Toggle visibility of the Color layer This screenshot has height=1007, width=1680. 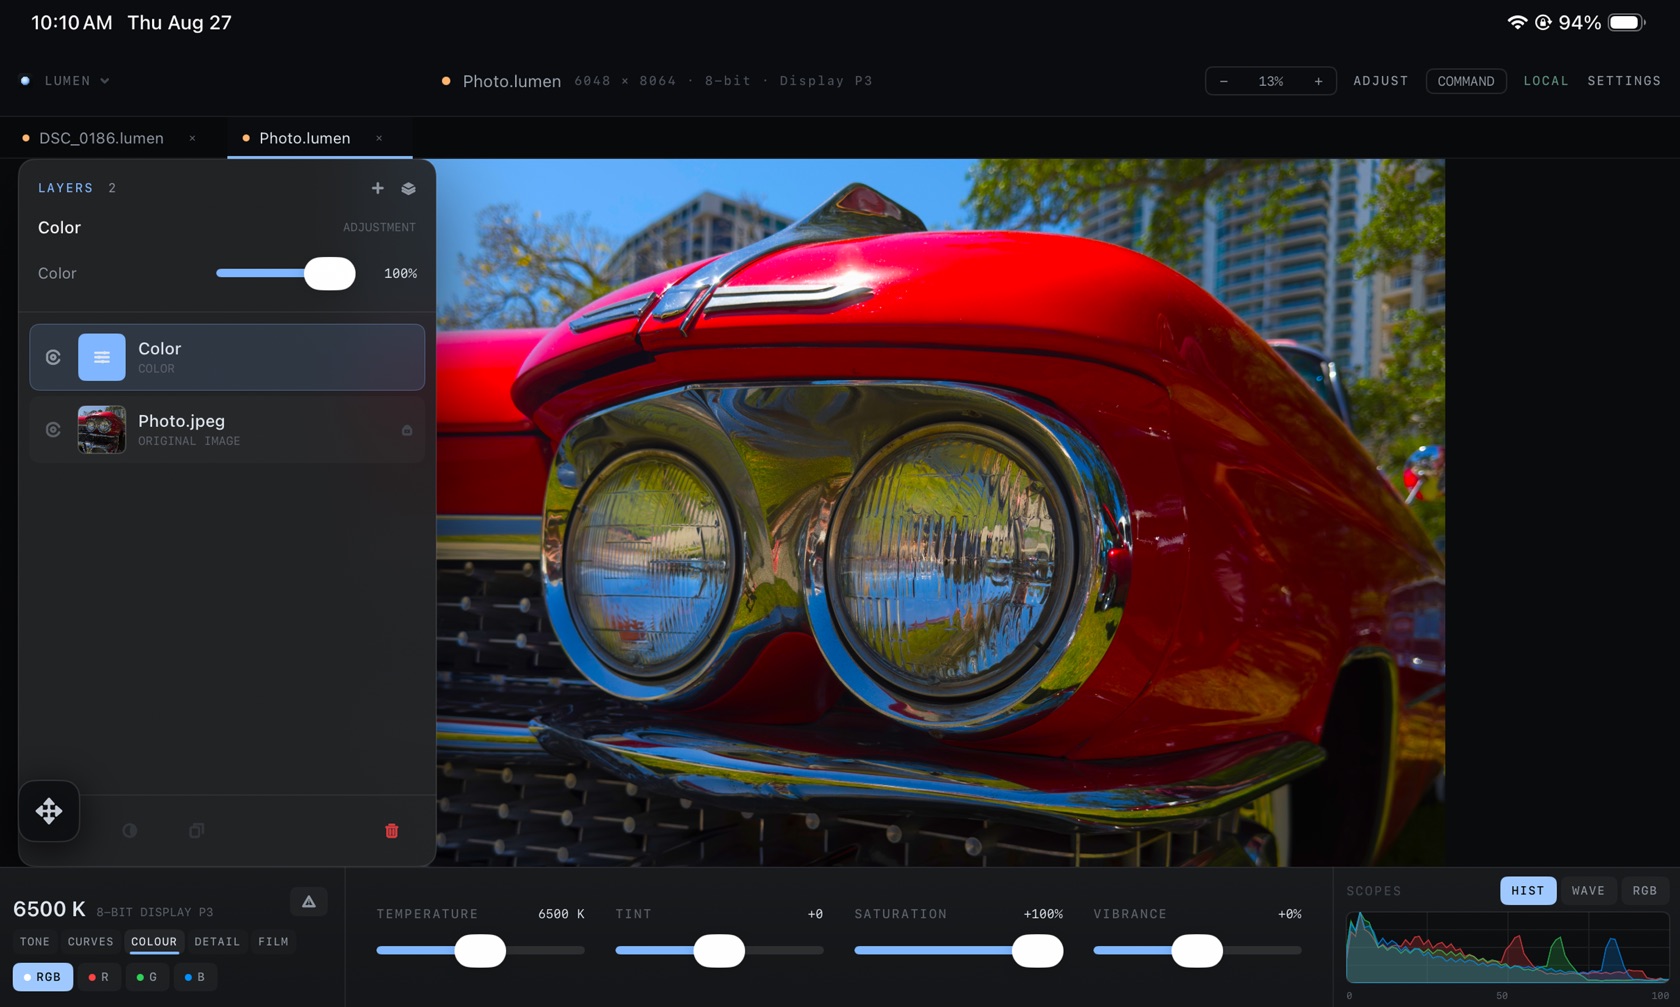[x=53, y=357]
